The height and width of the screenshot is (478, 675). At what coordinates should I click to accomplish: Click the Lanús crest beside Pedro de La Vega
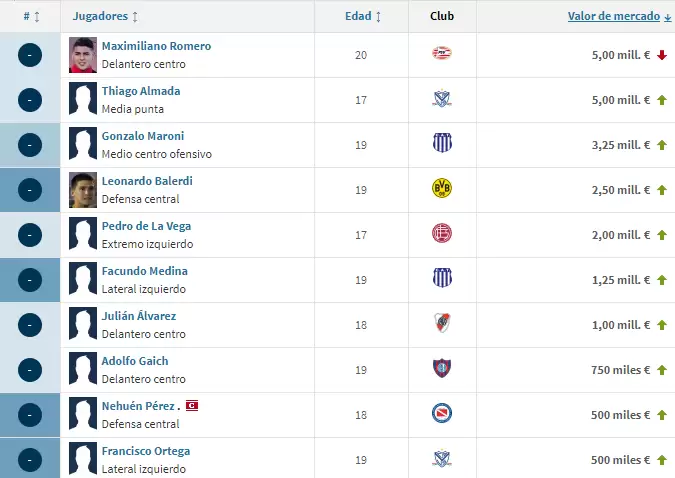(442, 234)
